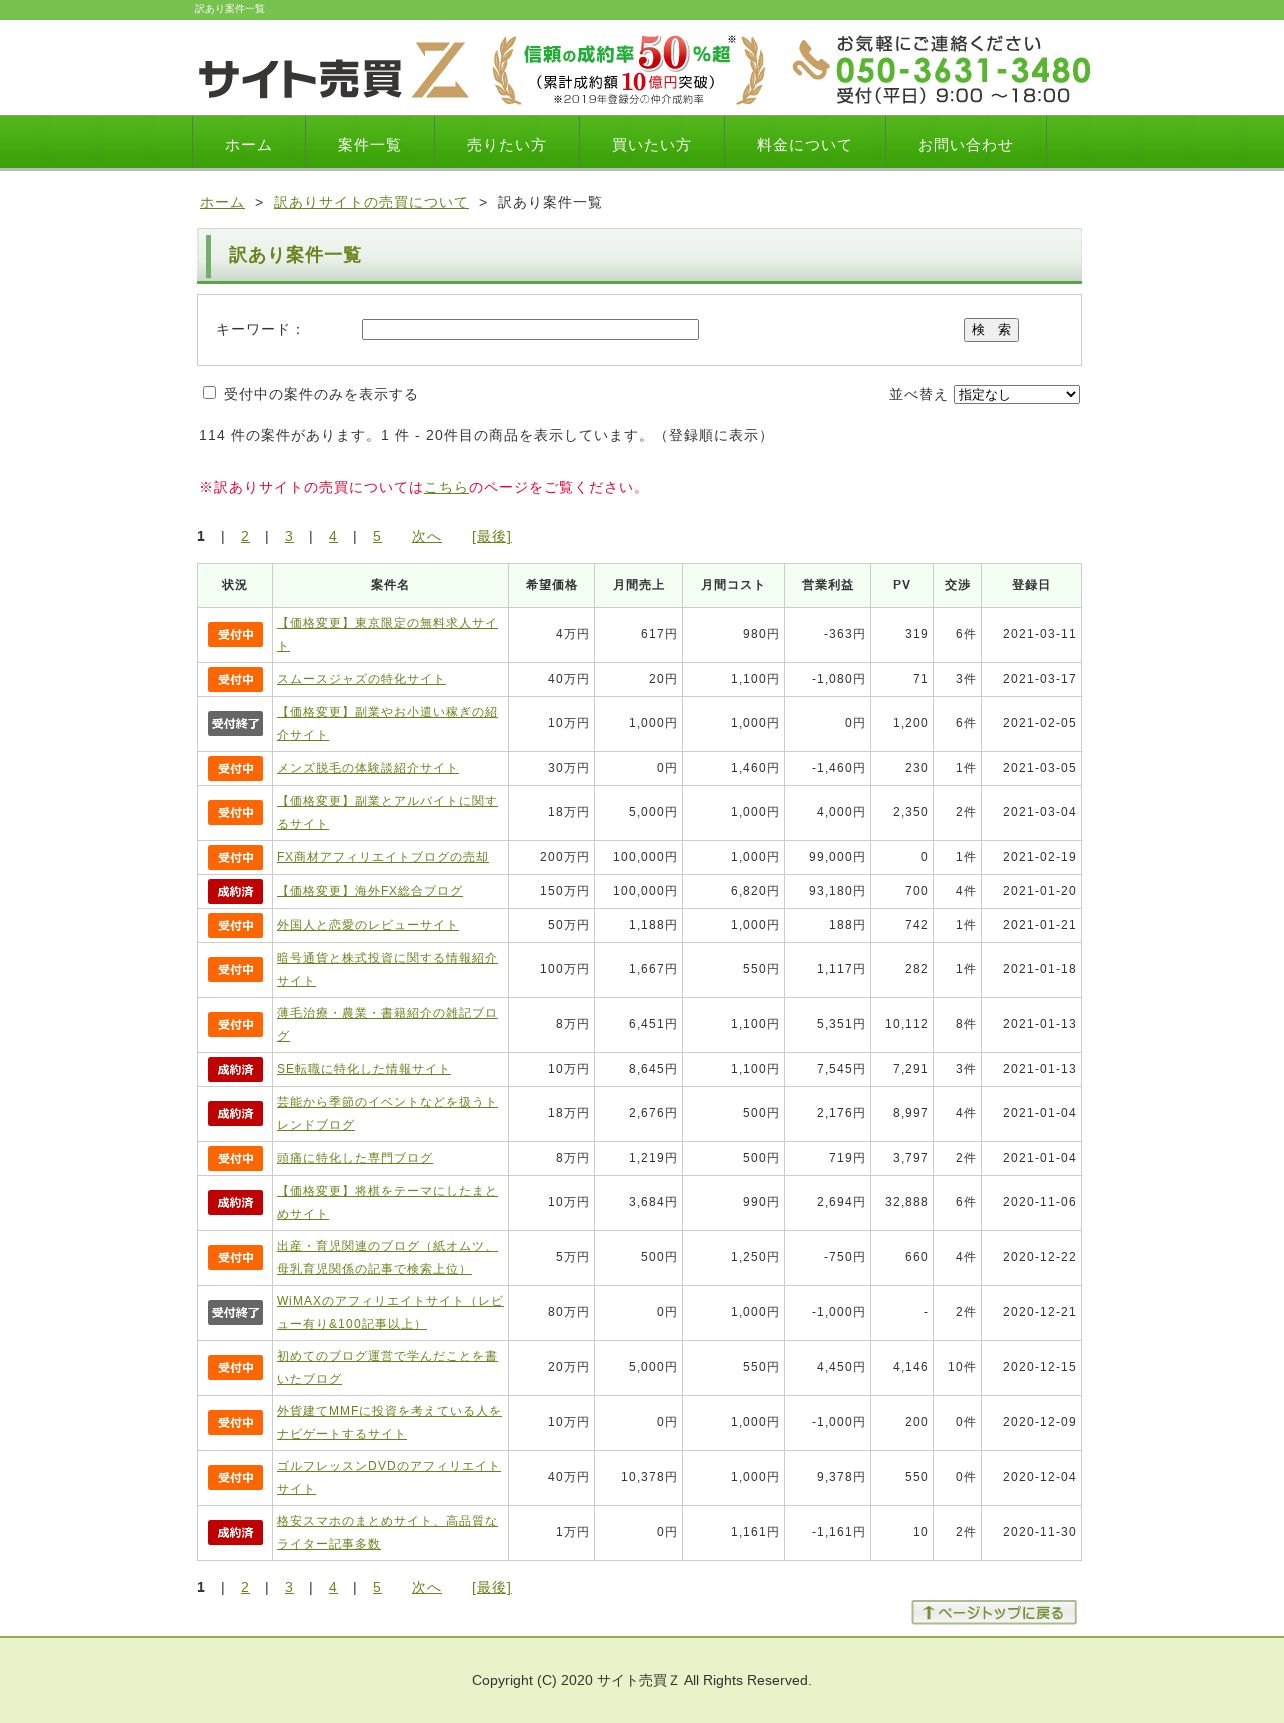Go to page 2 in top pagination
Viewport: 1284px width, 1723px height.
(x=245, y=537)
